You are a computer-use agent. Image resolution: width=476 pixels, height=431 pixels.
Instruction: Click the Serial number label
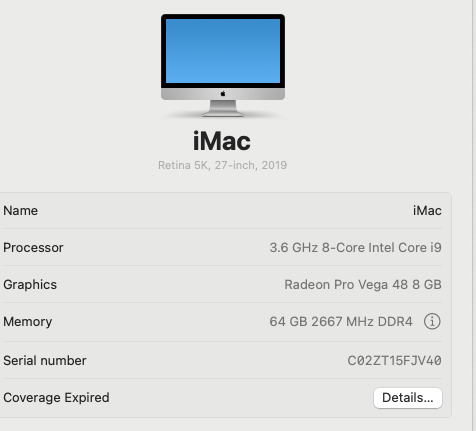[45, 361]
